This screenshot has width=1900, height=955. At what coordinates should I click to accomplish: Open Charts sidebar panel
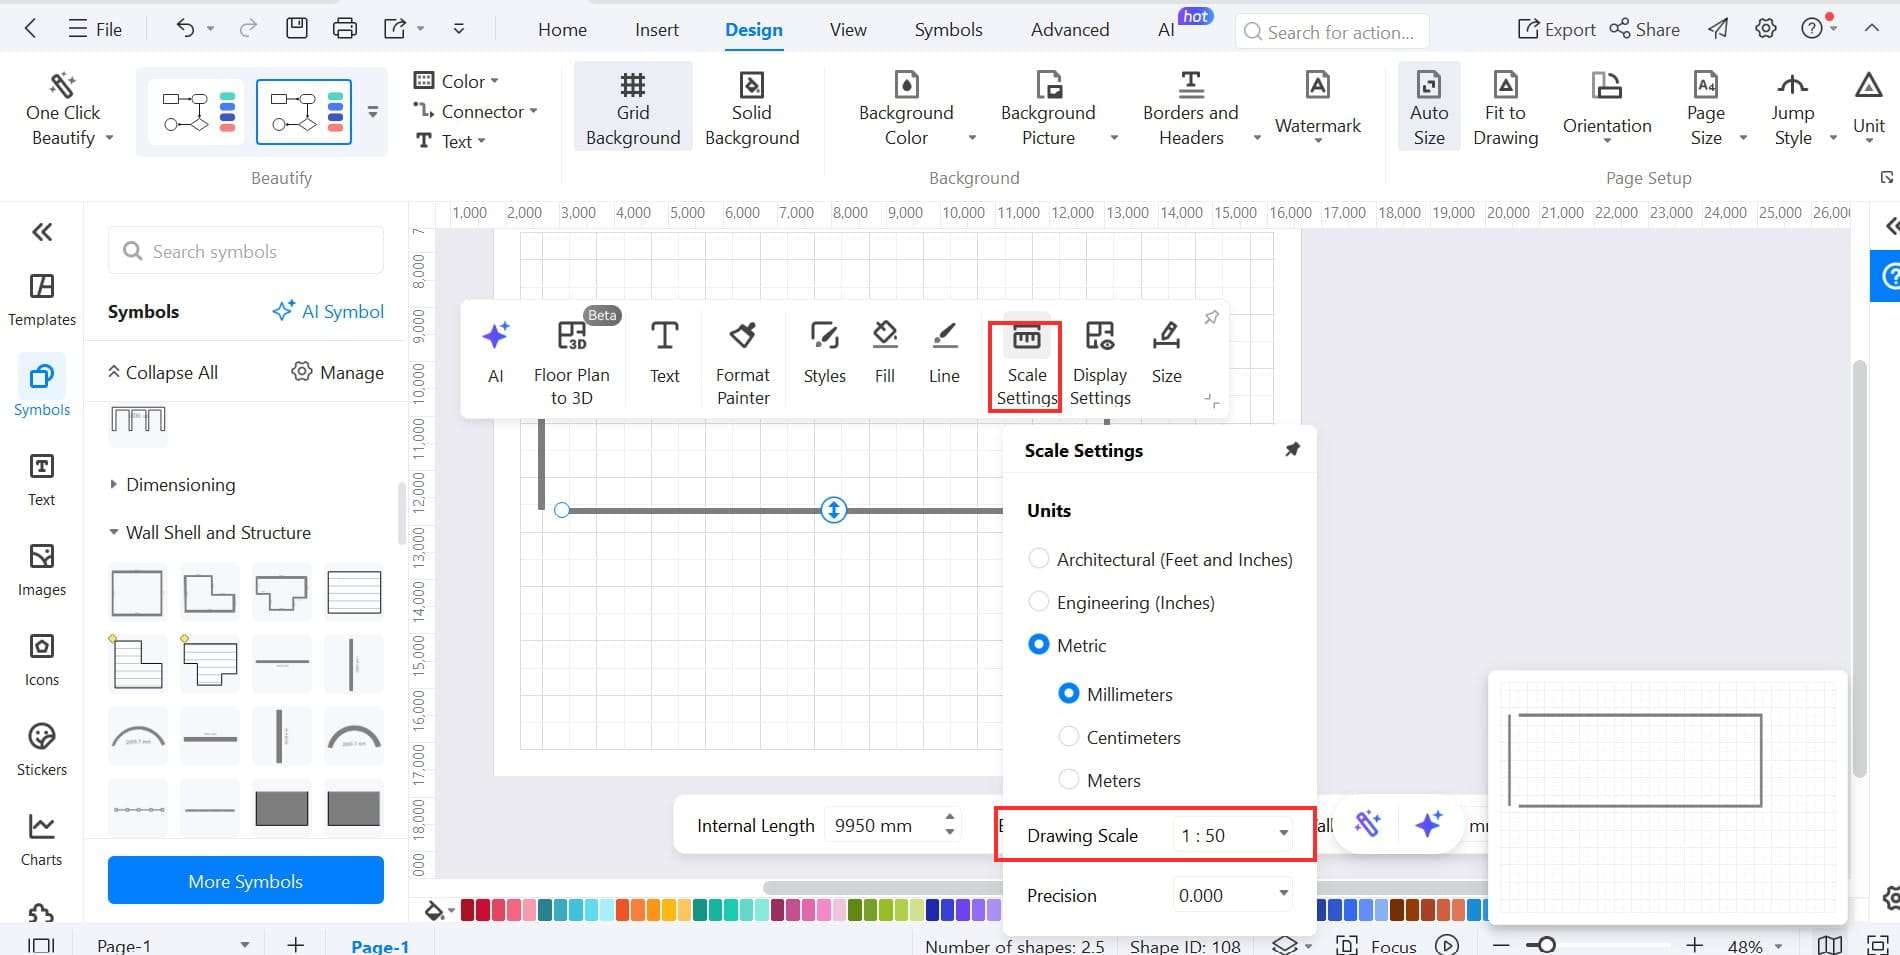pos(42,840)
